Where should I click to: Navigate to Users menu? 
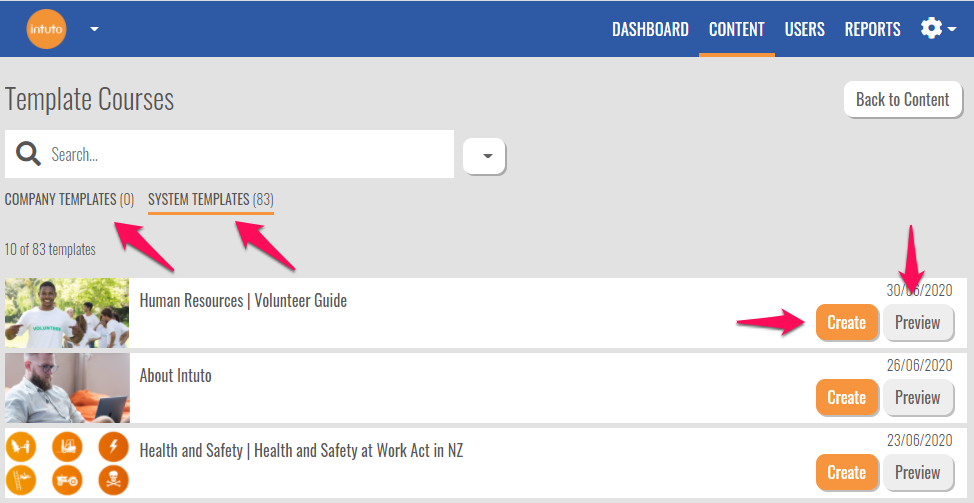tap(804, 29)
